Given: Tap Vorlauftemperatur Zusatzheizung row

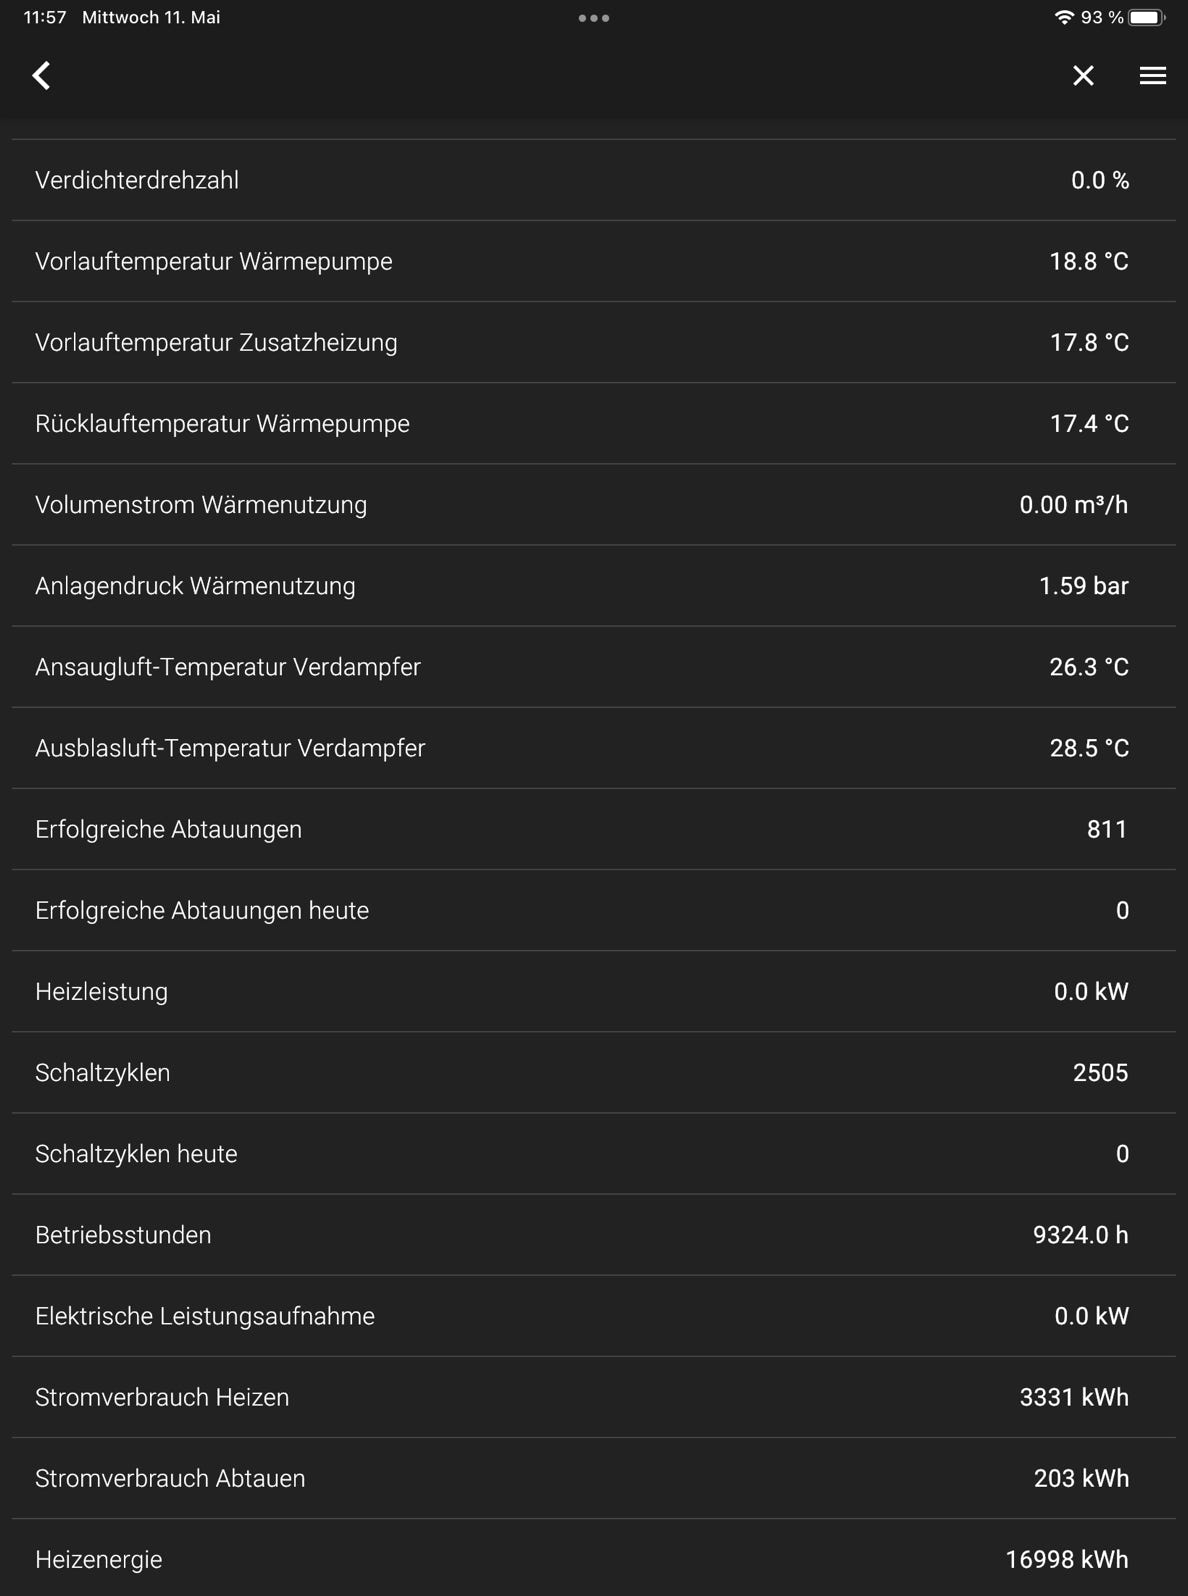Looking at the screenshot, I should pyautogui.click(x=593, y=342).
